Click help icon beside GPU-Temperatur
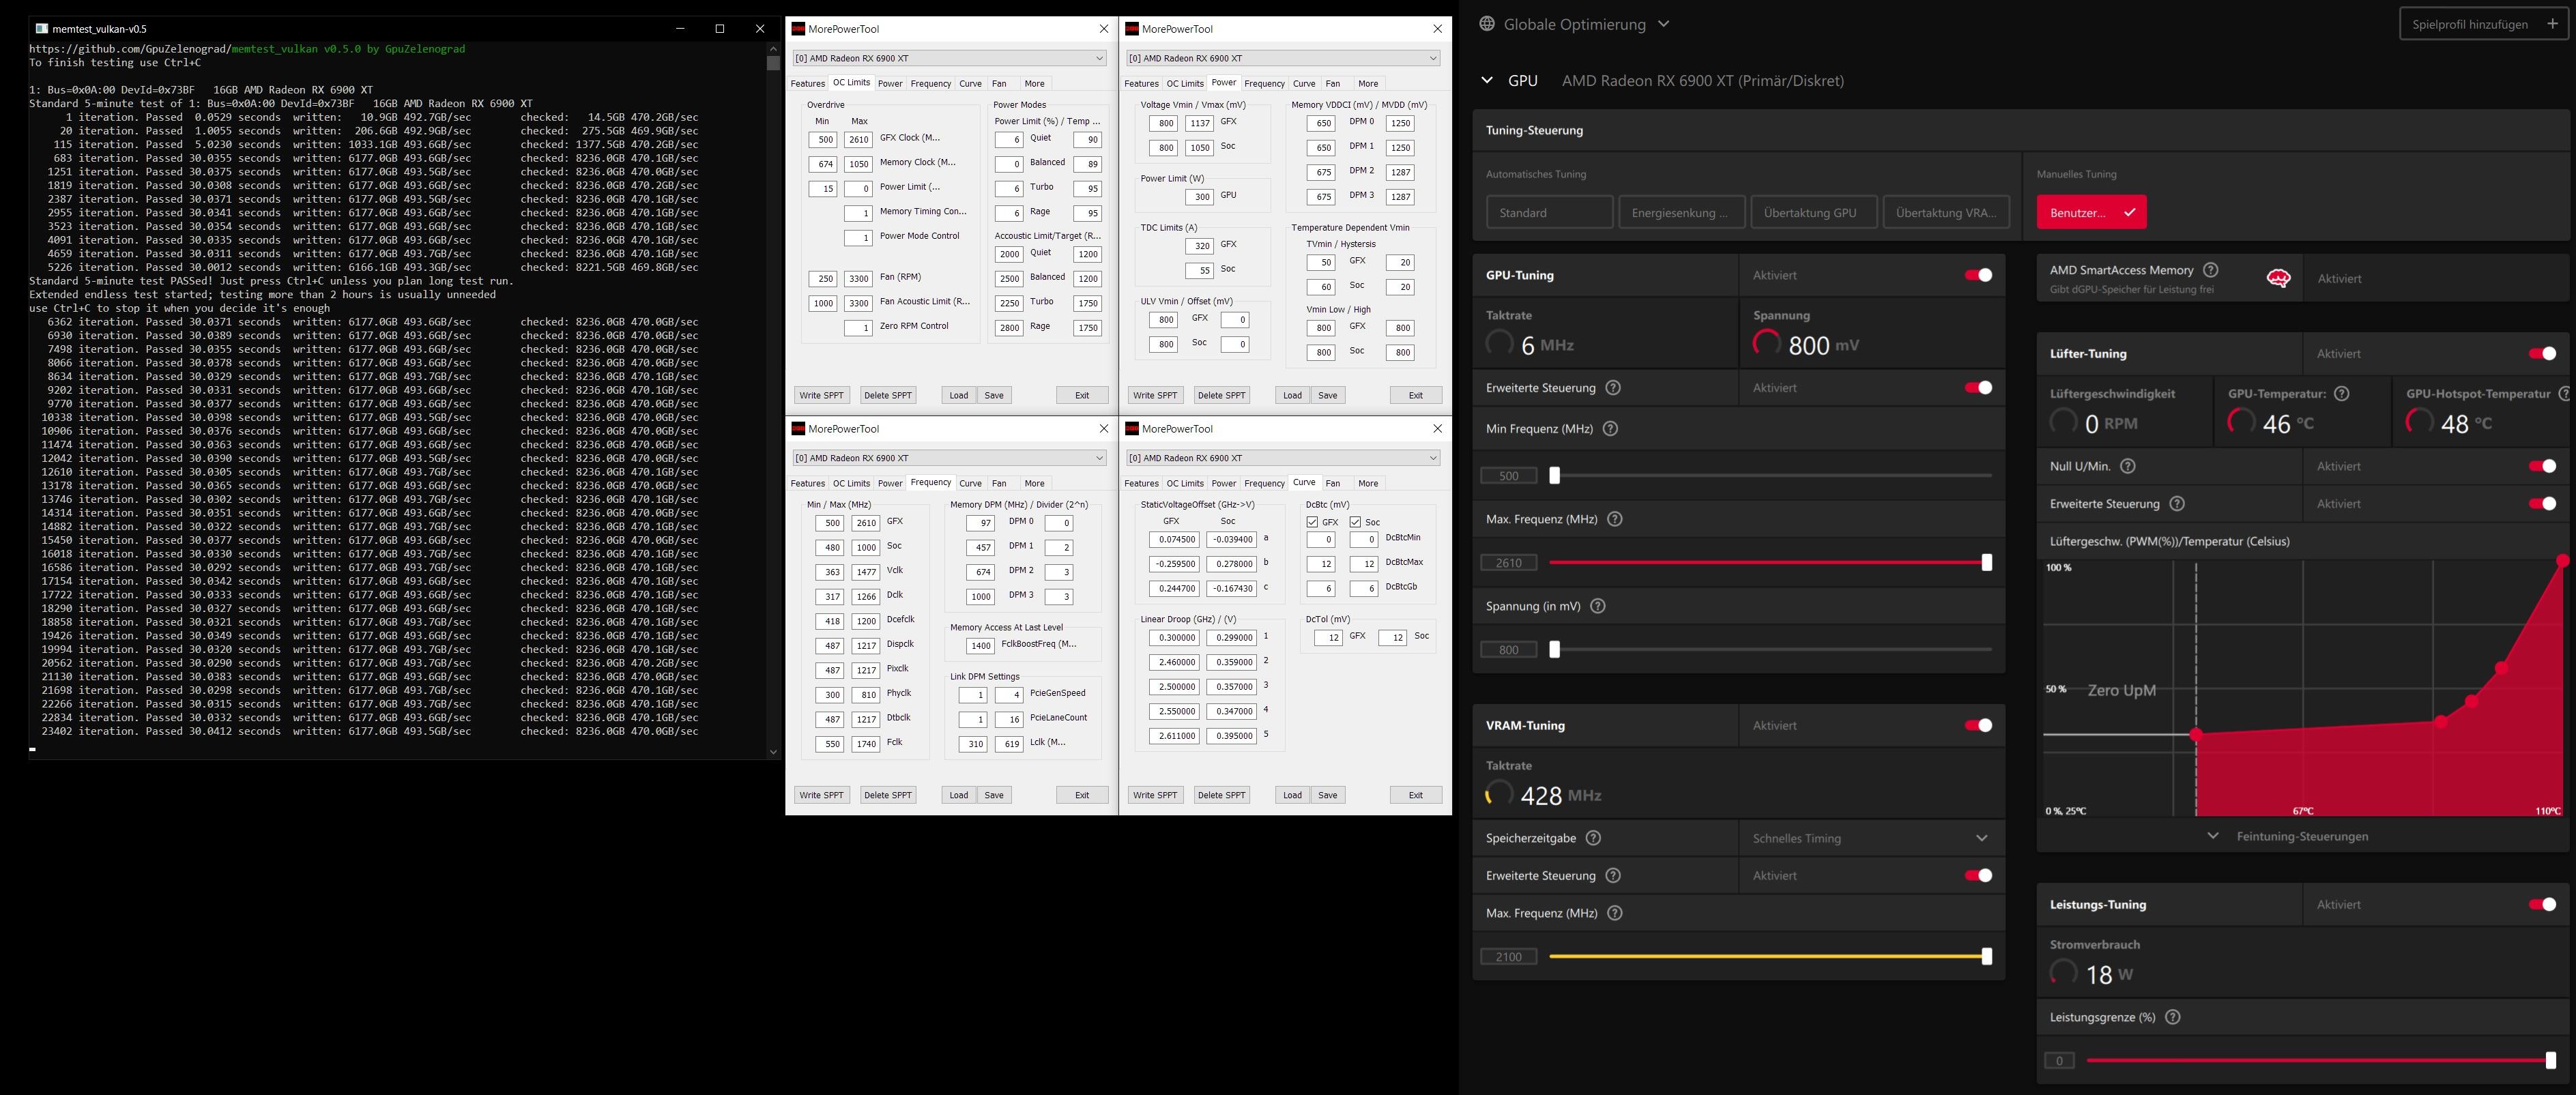Screen dimensions: 2576x1095 (x=2341, y=394)
